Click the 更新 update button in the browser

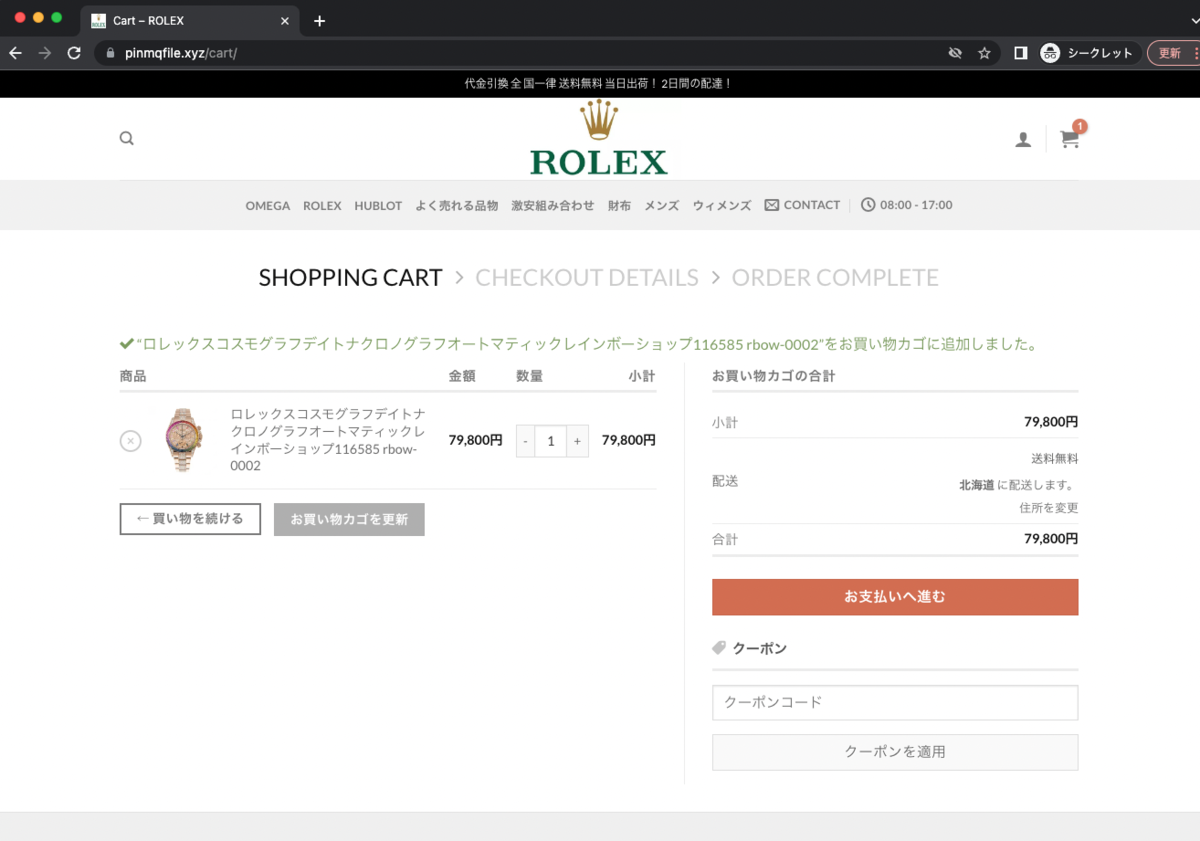click(1172, 53)
